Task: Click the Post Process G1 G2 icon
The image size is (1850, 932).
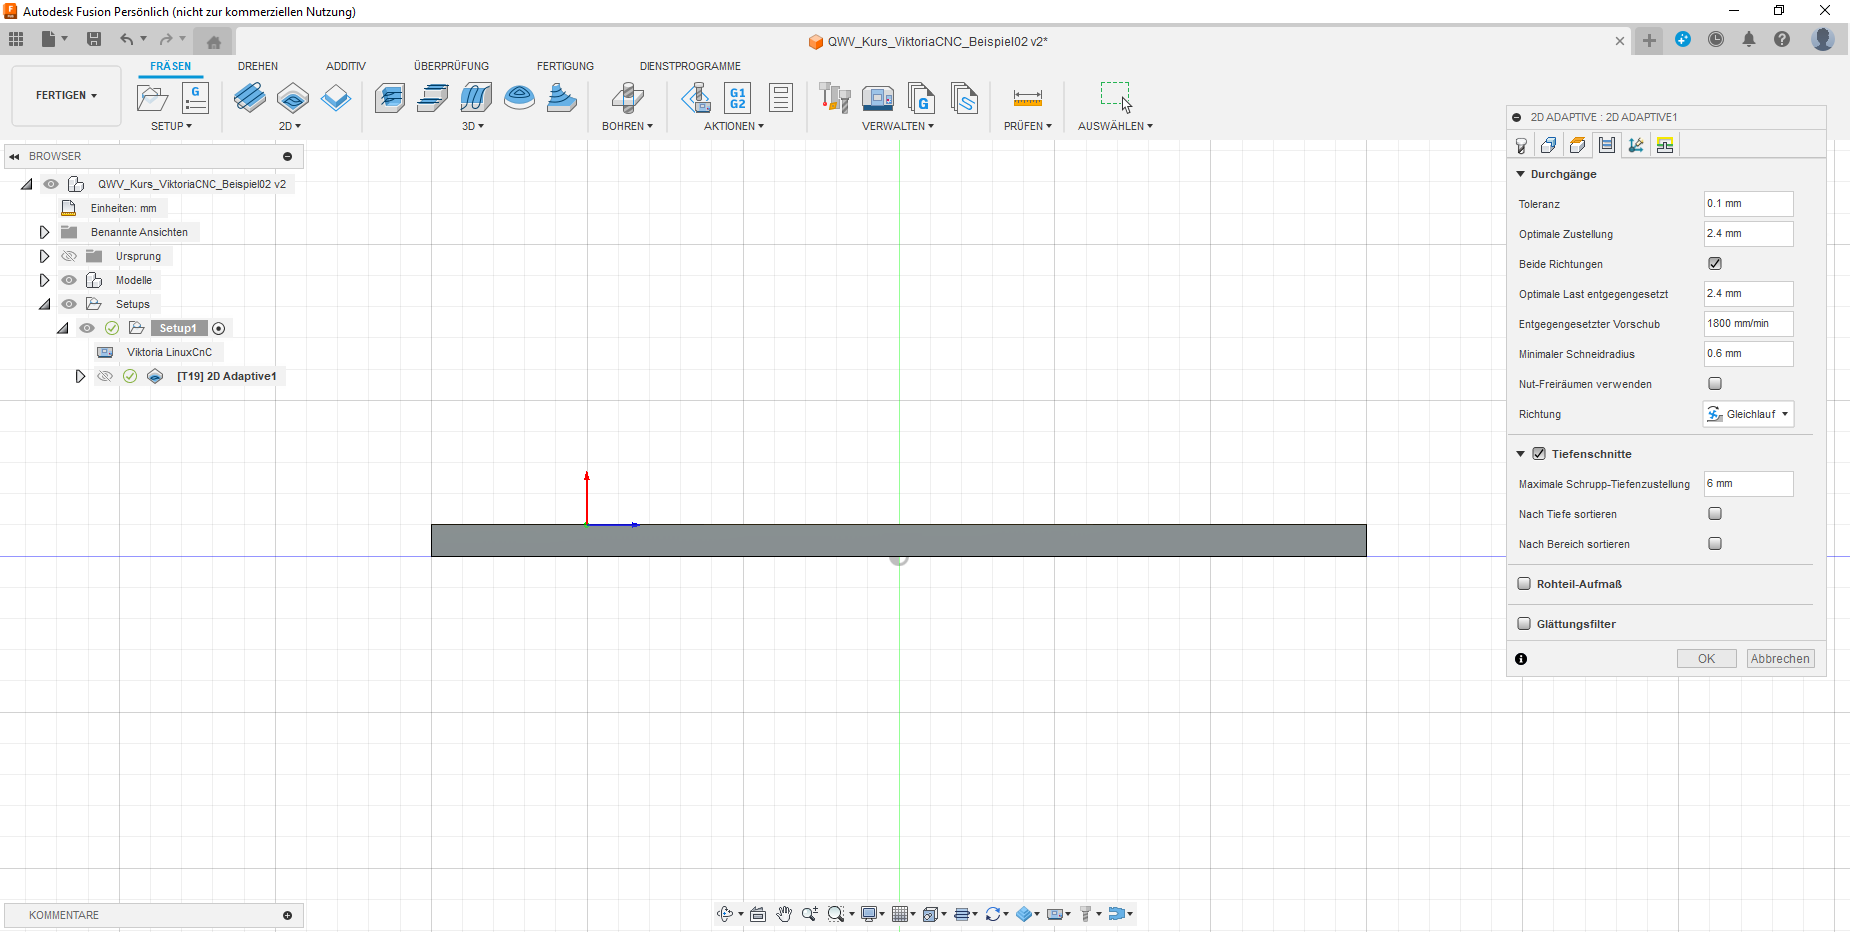Action: pos(737,98)
